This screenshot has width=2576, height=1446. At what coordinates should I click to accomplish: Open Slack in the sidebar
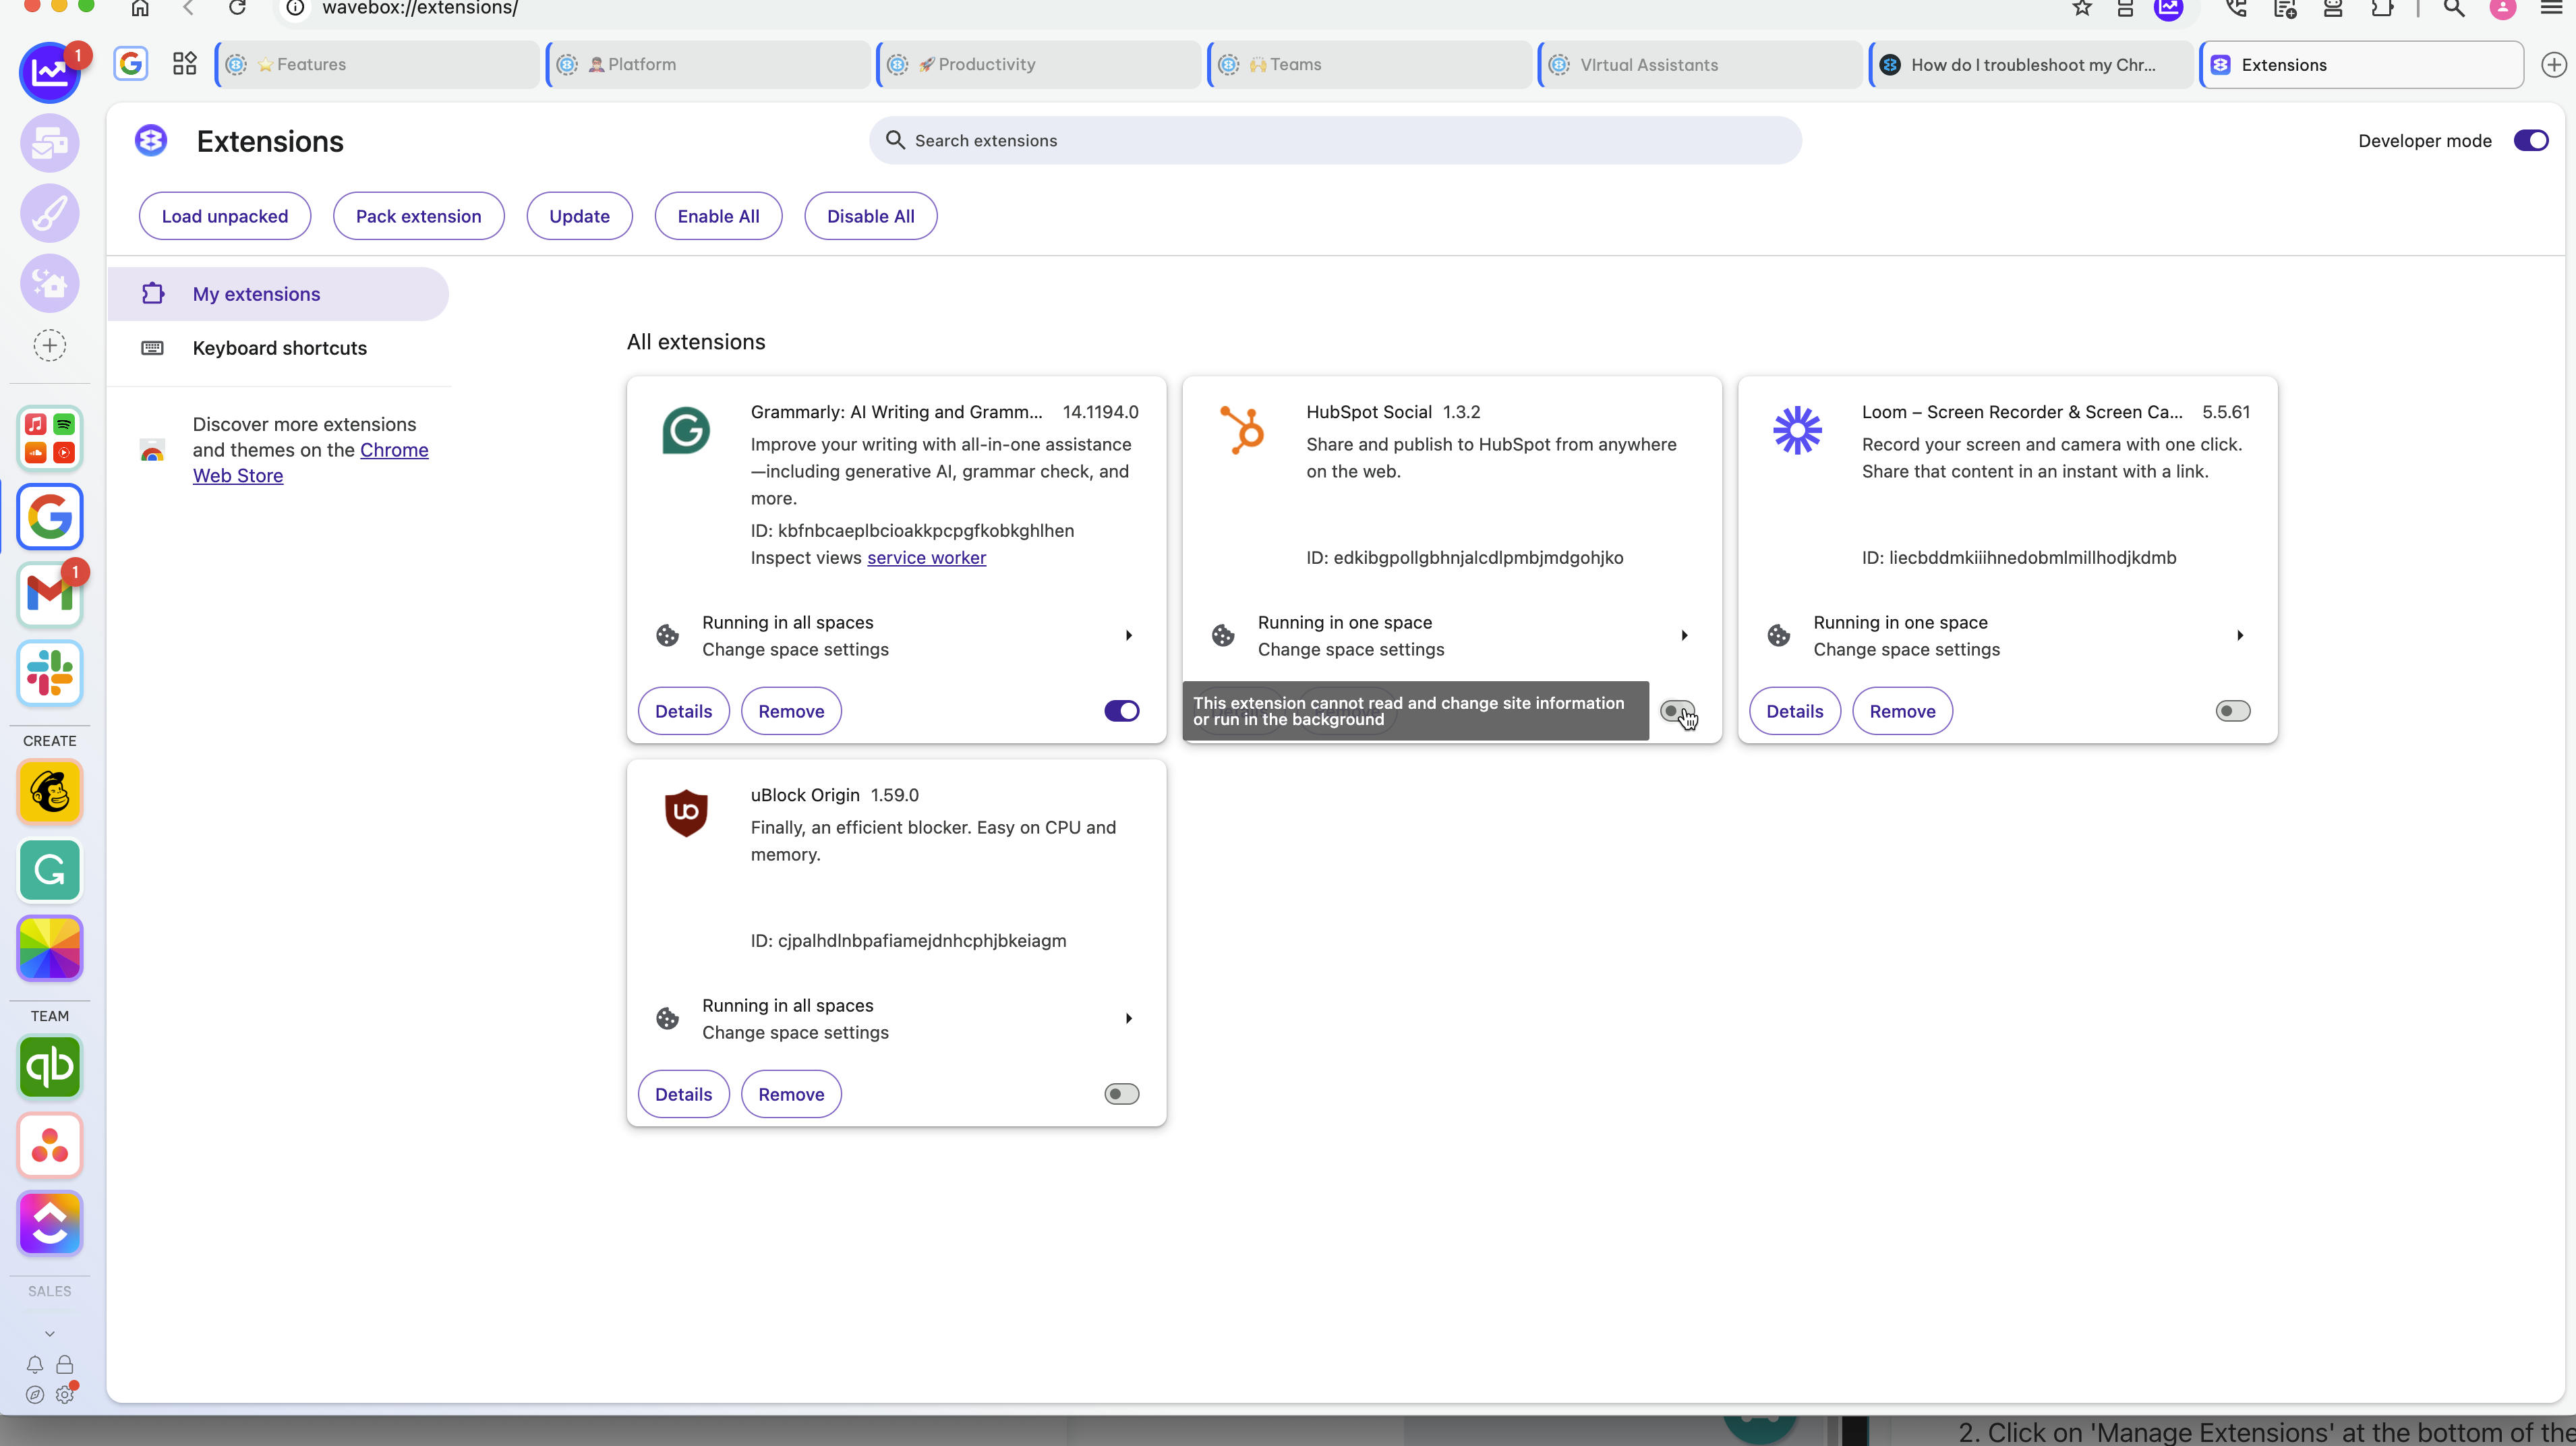coord(49,673)
